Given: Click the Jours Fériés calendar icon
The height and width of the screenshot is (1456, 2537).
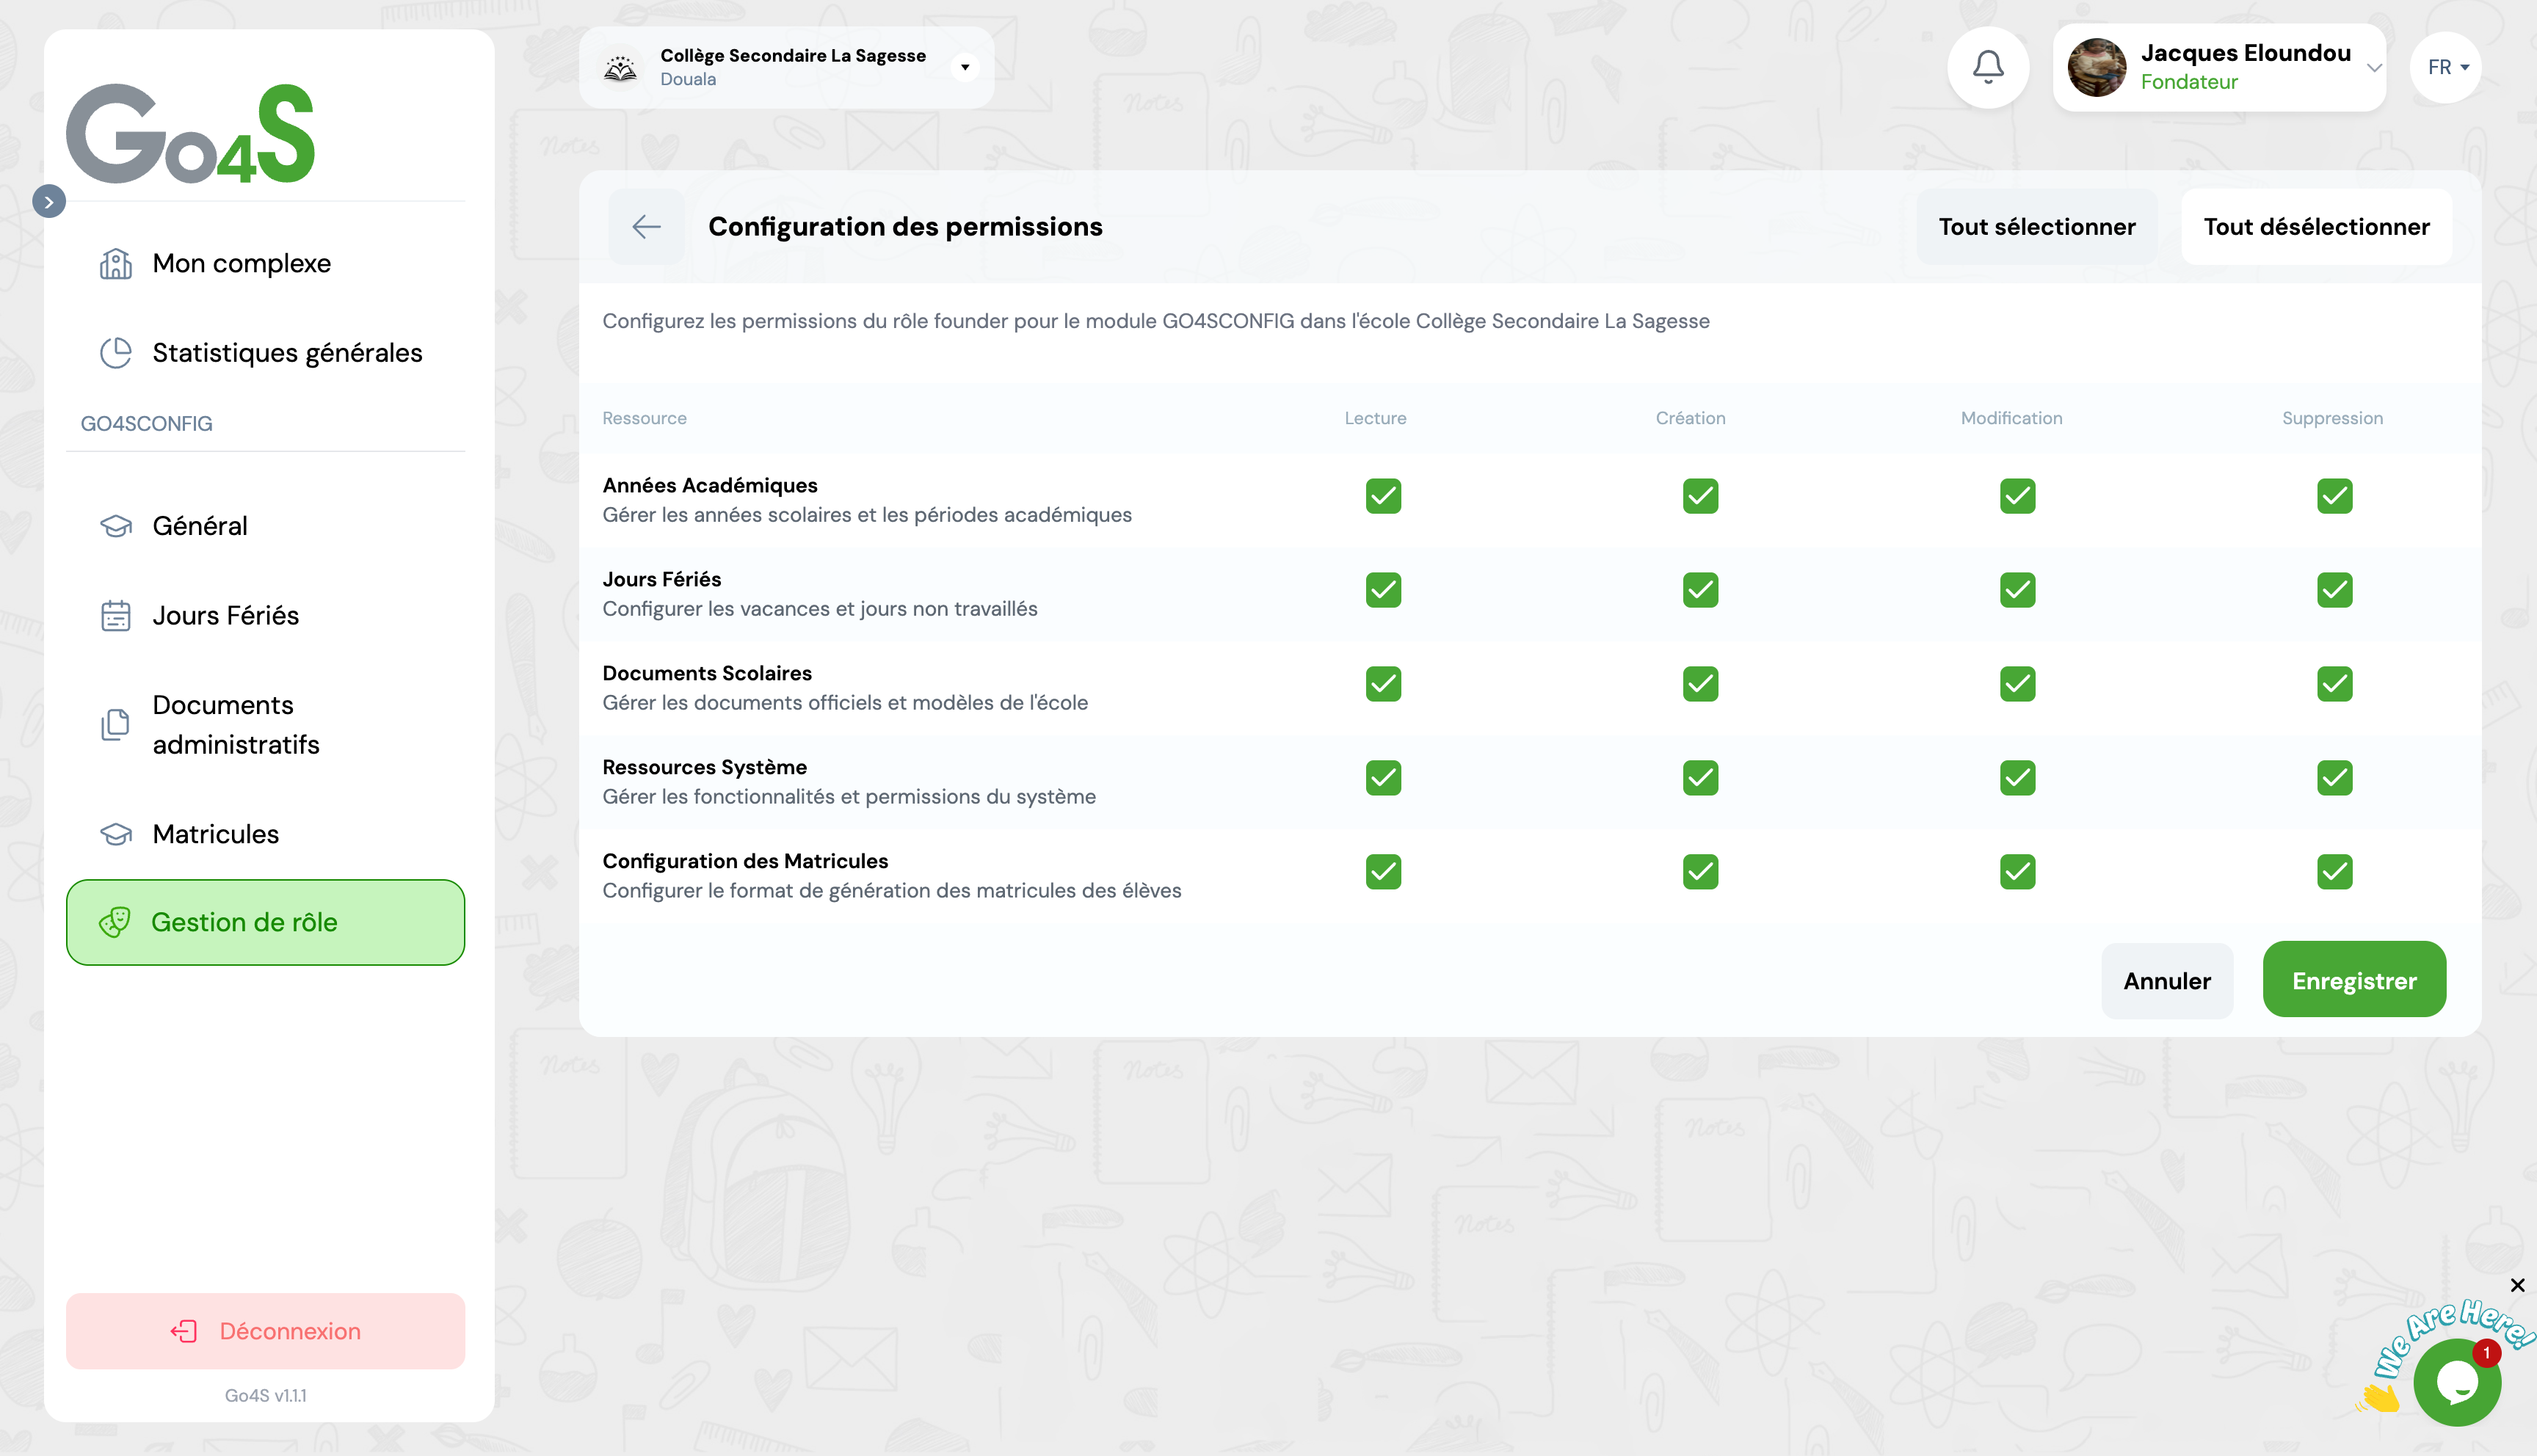Looking at the screenshot, I should (116, 616).
